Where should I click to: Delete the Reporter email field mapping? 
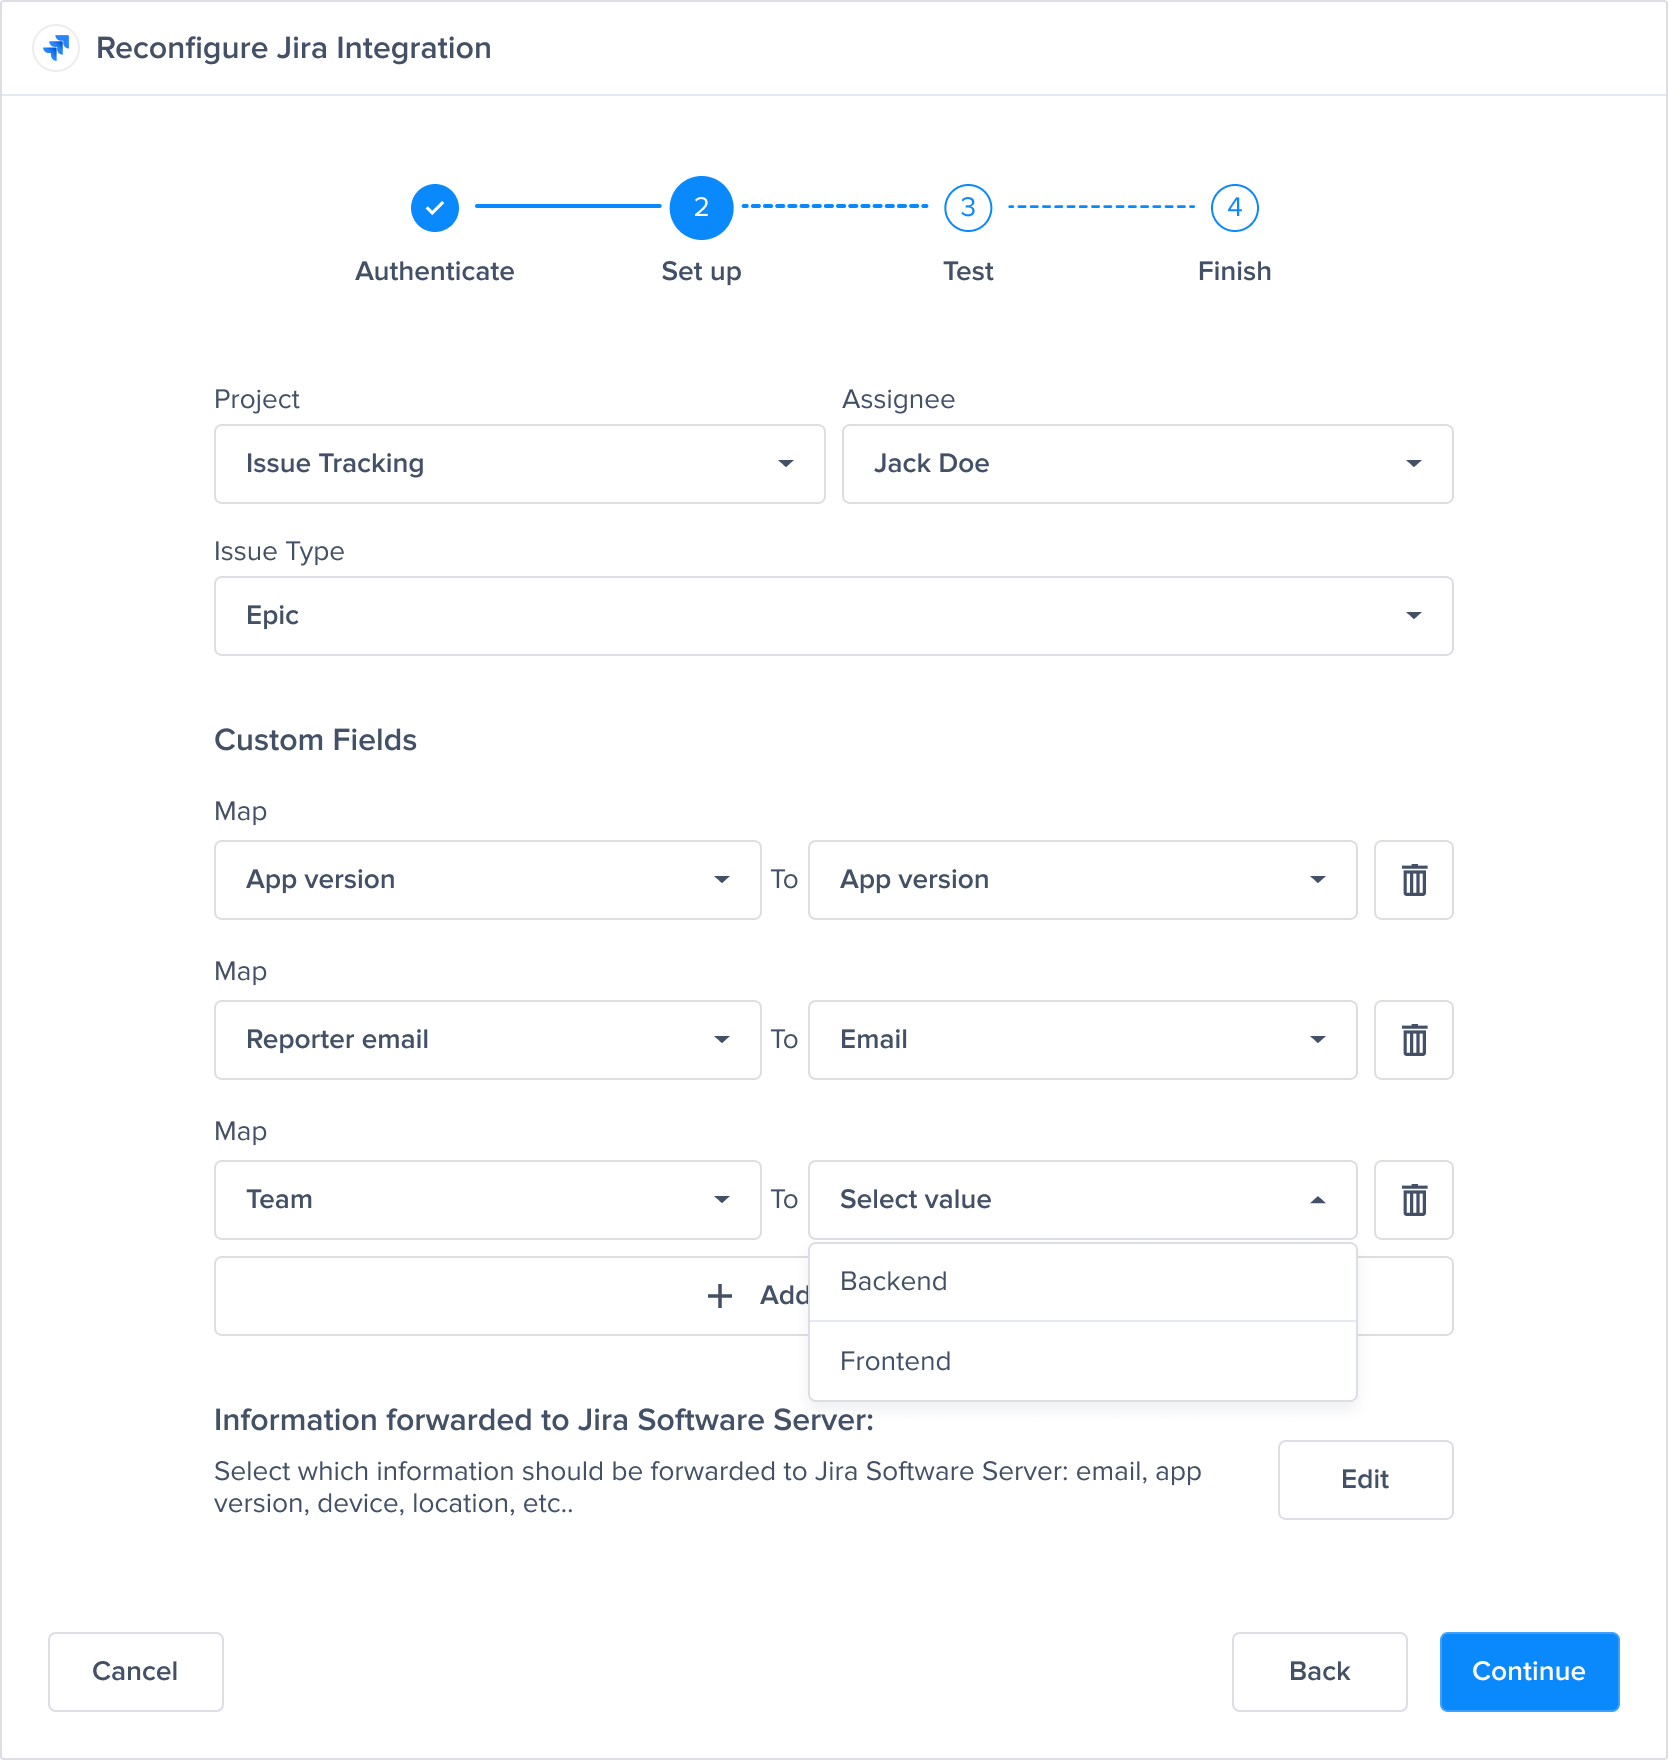coord(1414,1040)
